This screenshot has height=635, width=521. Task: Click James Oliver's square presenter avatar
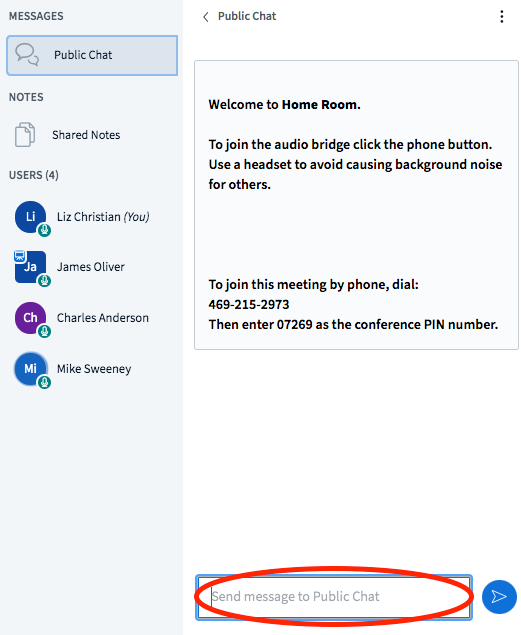click(30, 267)
